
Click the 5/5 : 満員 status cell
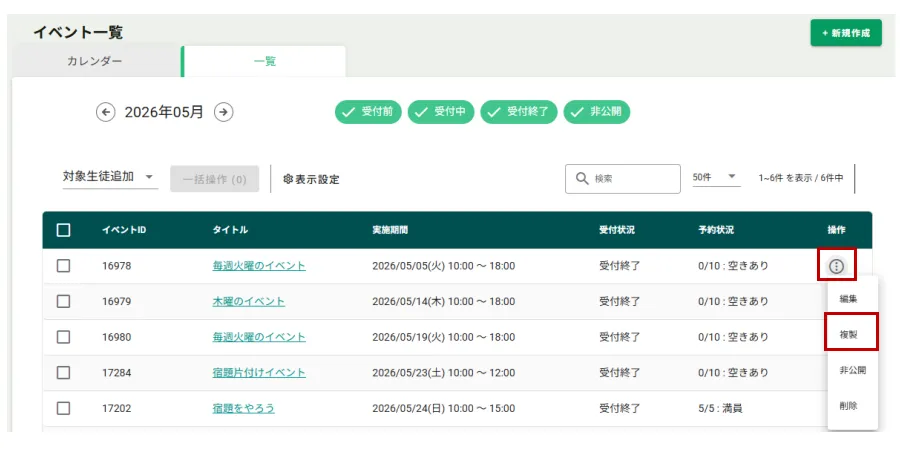(x=720, y=408)
